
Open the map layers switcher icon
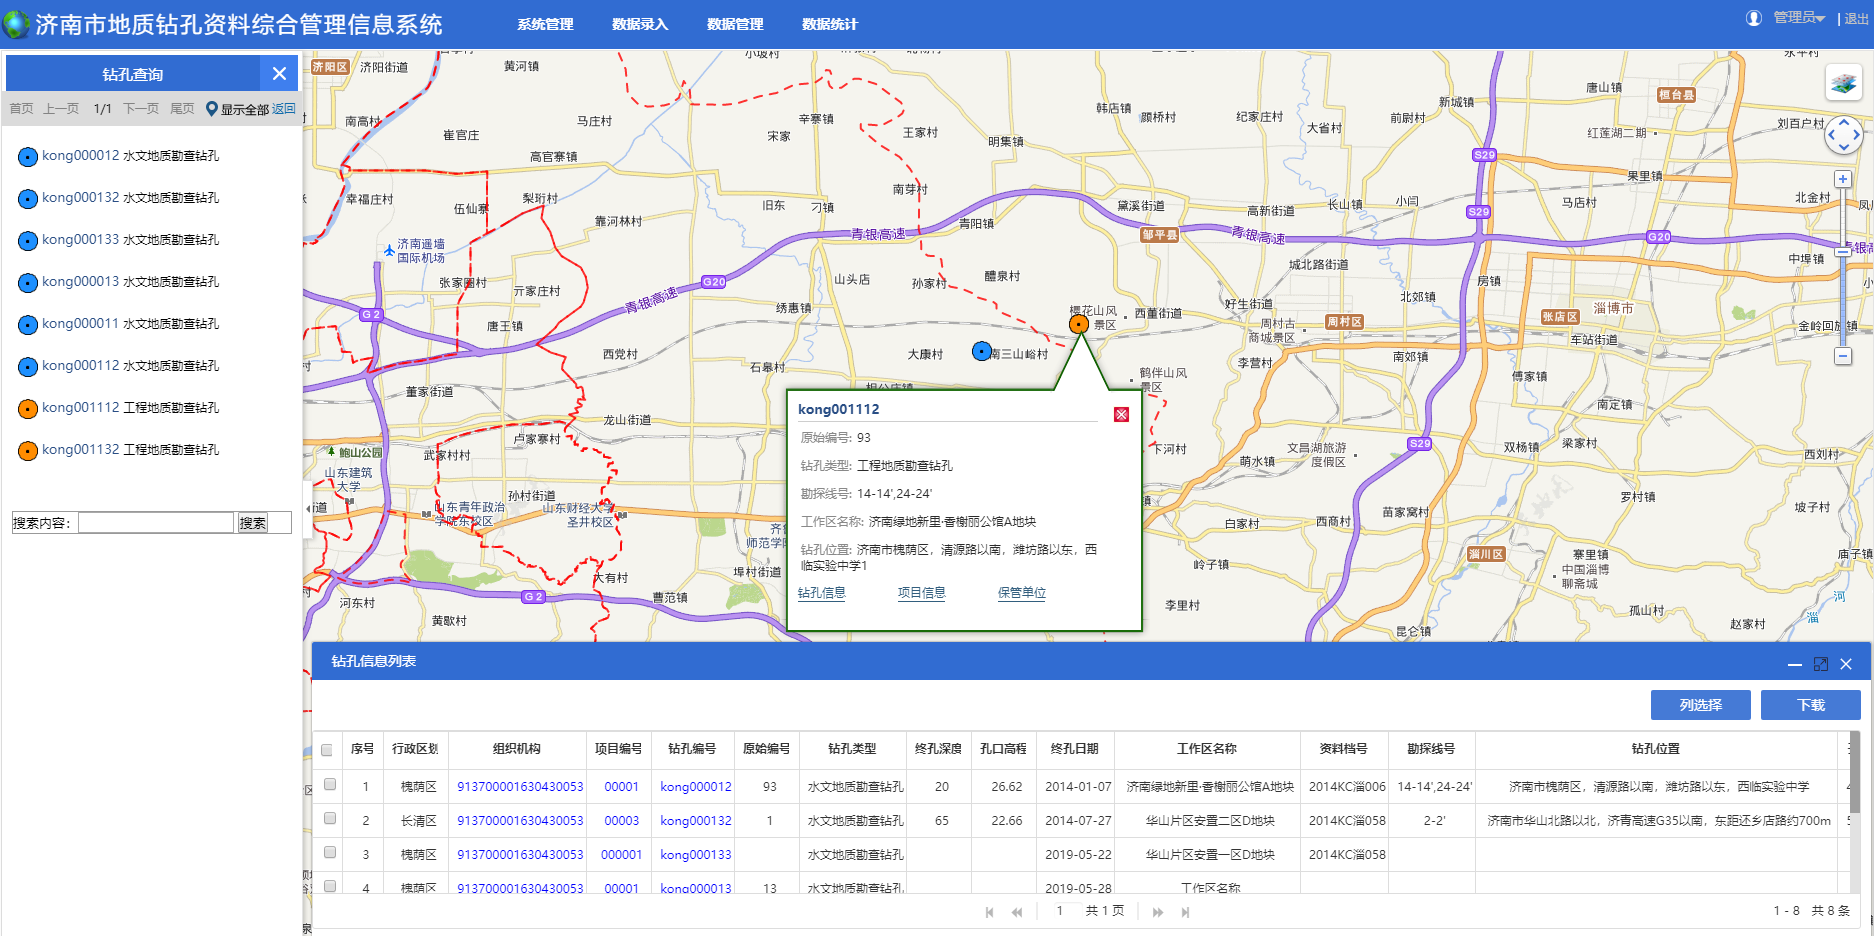click(x=1843, y=83)
